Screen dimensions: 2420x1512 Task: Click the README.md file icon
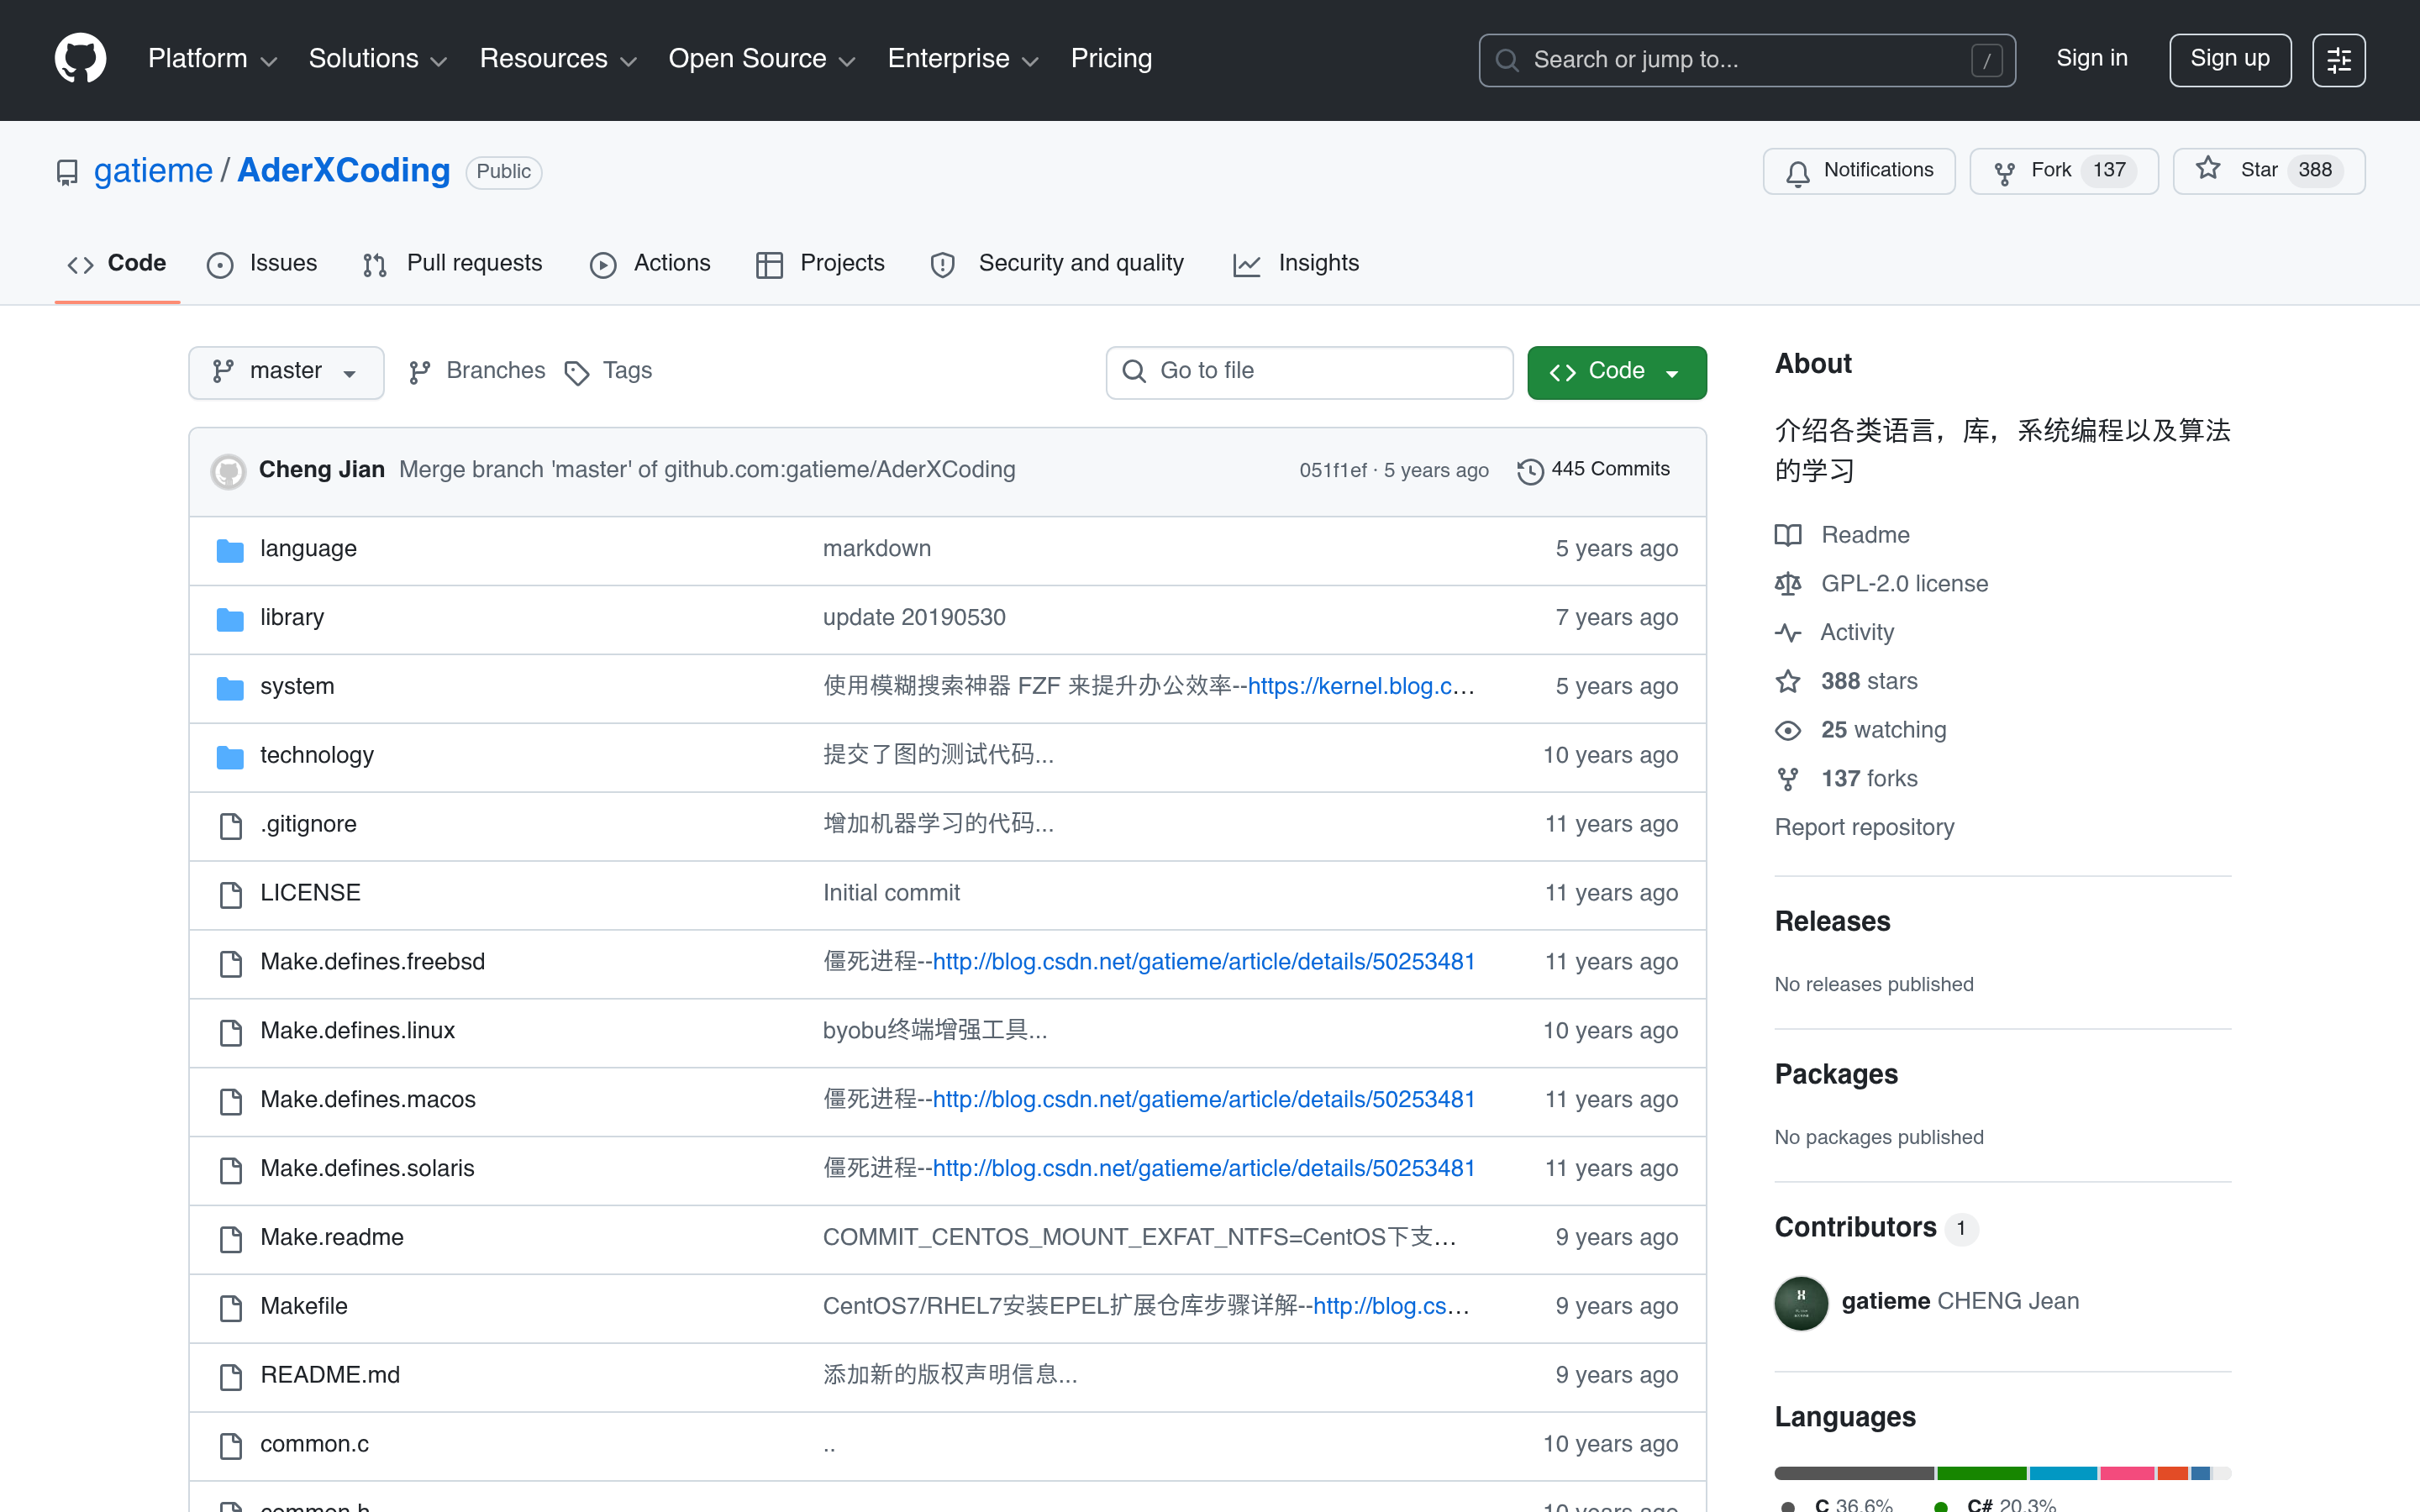(x=231, y=1376)
